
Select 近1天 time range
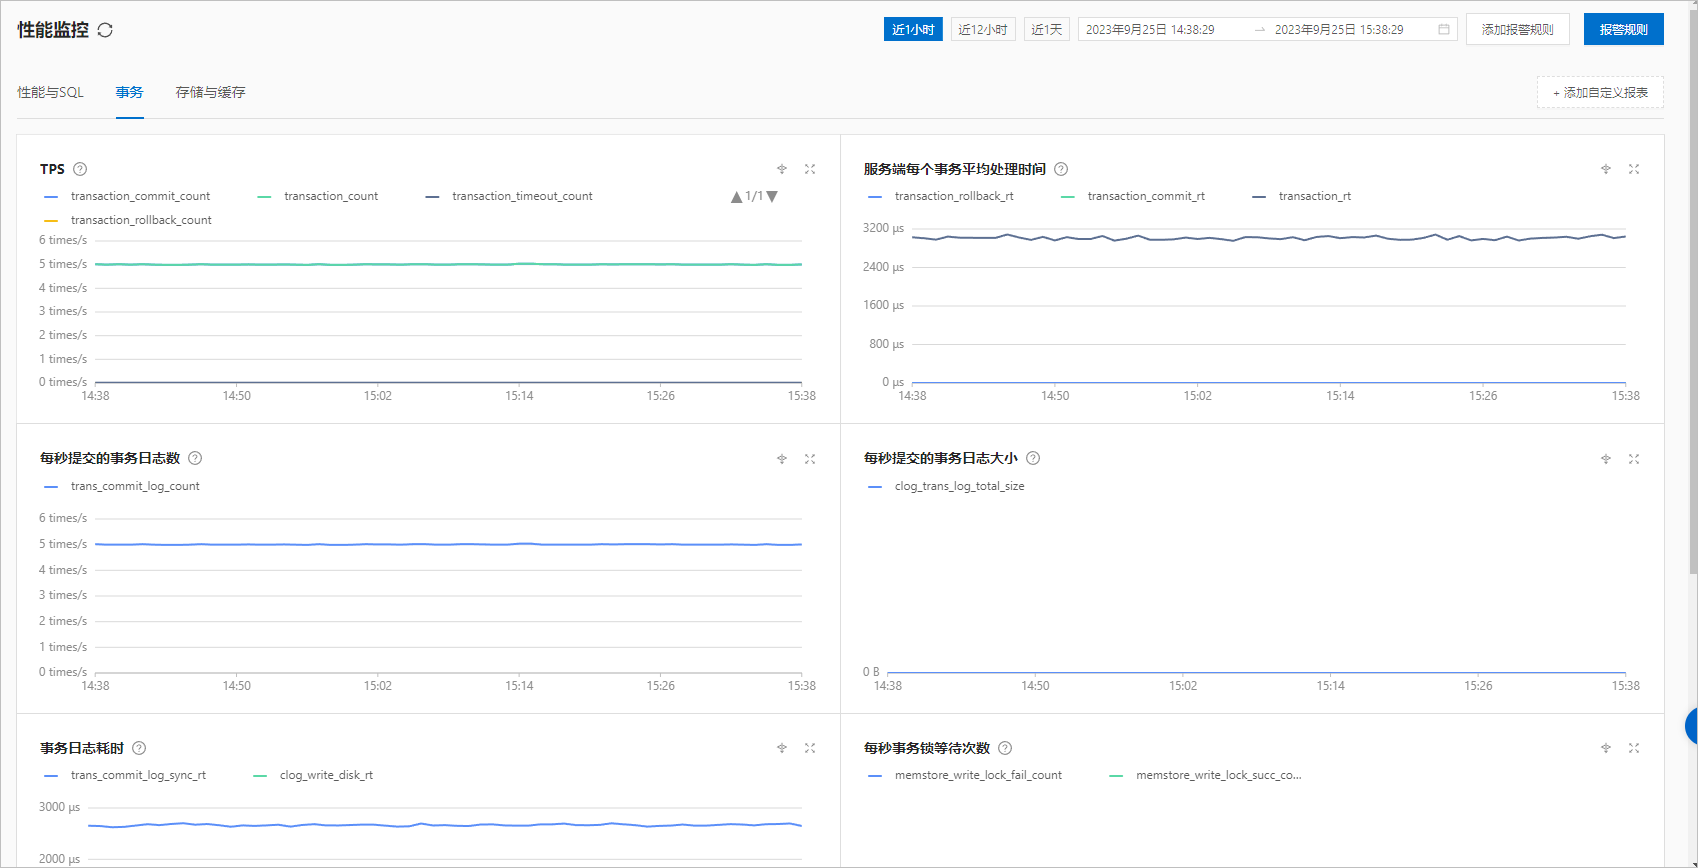[x=1047, y=30]
